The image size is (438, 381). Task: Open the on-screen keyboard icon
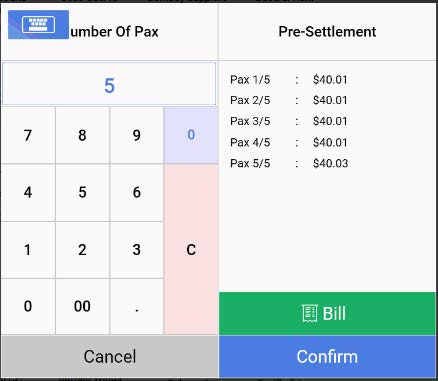click(x=38, y=25)
